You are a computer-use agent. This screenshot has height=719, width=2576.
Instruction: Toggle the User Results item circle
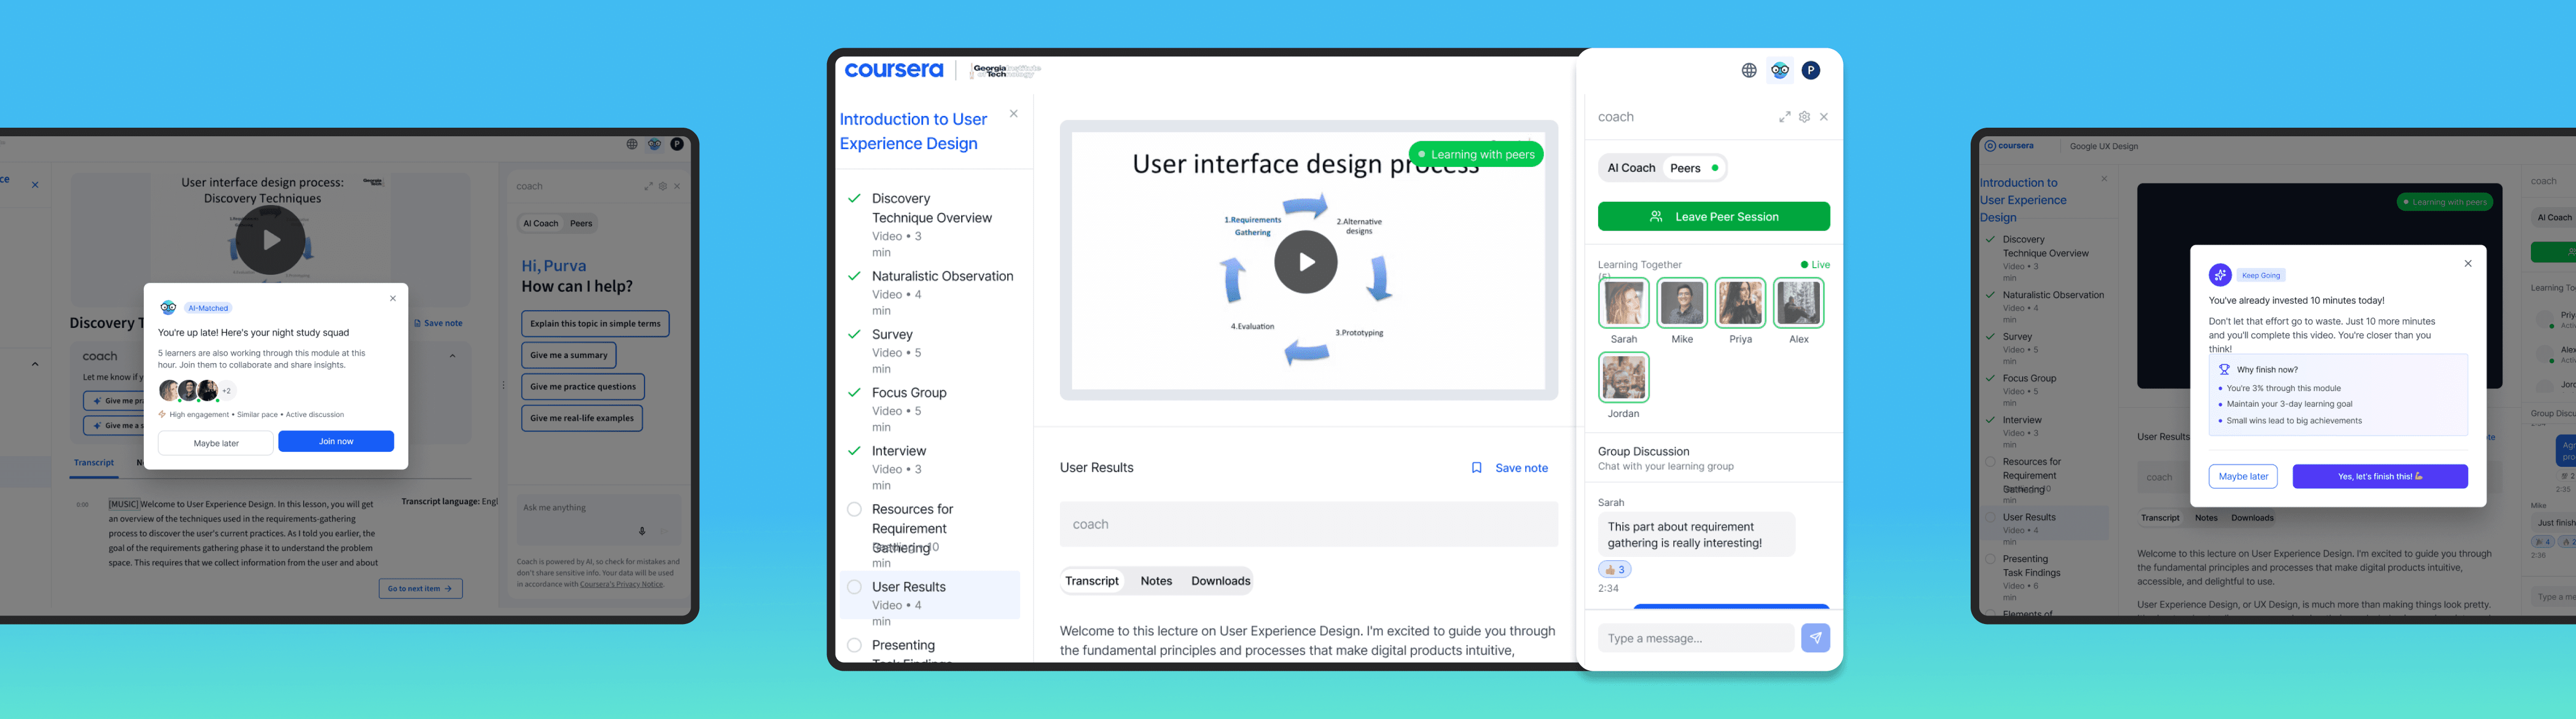click(x=854, y=587)
